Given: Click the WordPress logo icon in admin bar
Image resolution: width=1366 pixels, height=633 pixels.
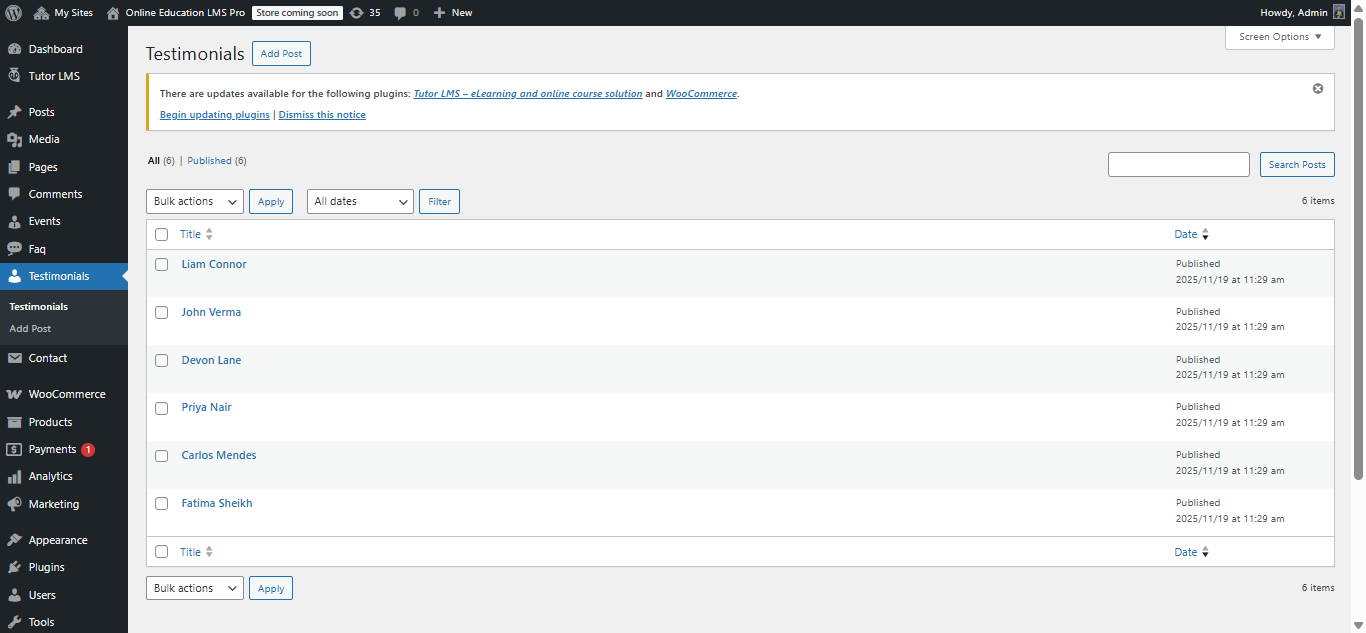Looking at the screenshot, I should tap(13, 13).
